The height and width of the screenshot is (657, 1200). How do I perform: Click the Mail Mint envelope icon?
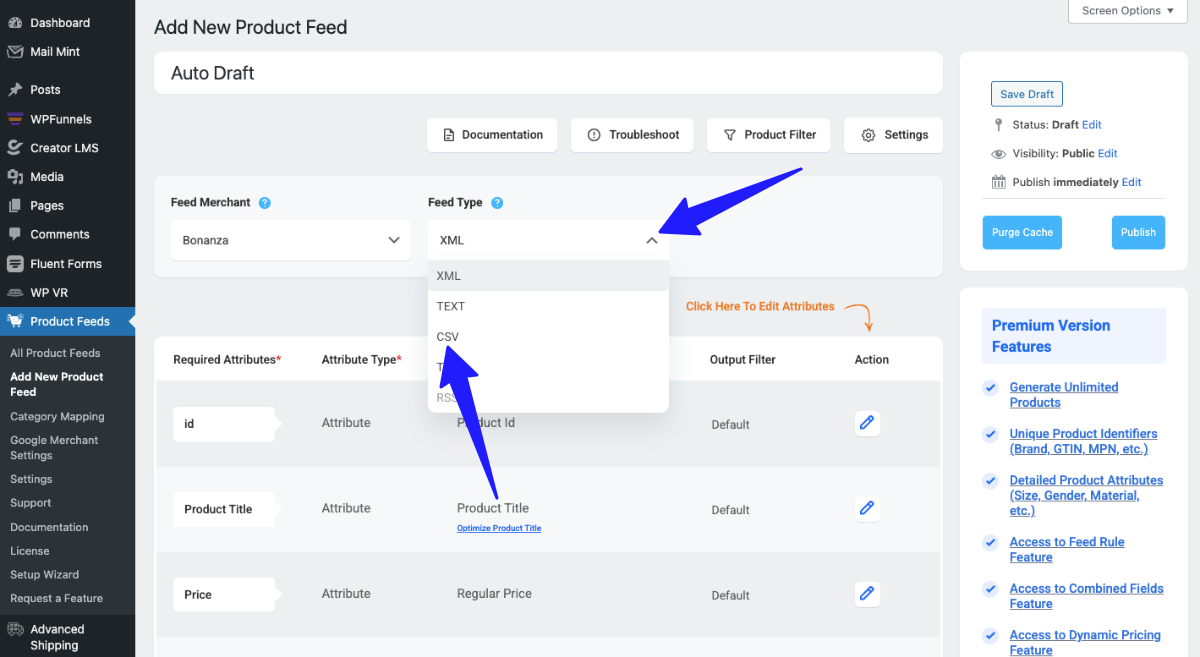[15, 52]
